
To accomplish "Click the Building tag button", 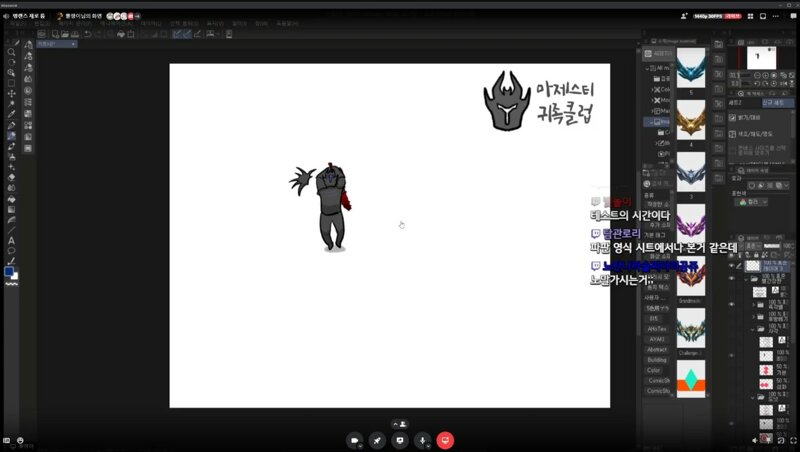I will [x=657, y=359].
